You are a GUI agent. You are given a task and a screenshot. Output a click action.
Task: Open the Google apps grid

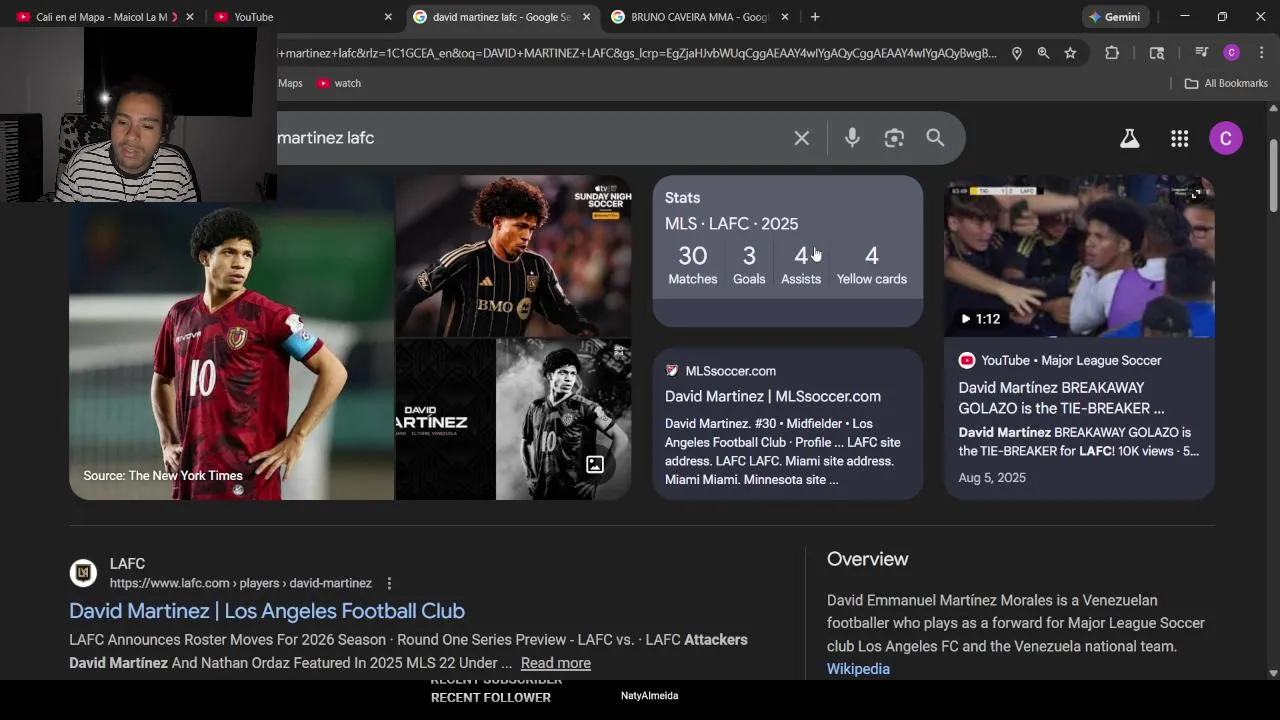tap(1180, 139)
